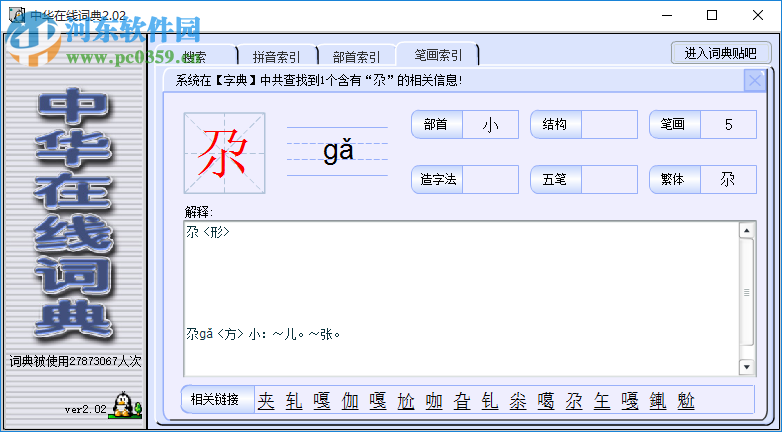Open the related link 噶
This screenshot has width=782, height=432.
click(546, 401)
